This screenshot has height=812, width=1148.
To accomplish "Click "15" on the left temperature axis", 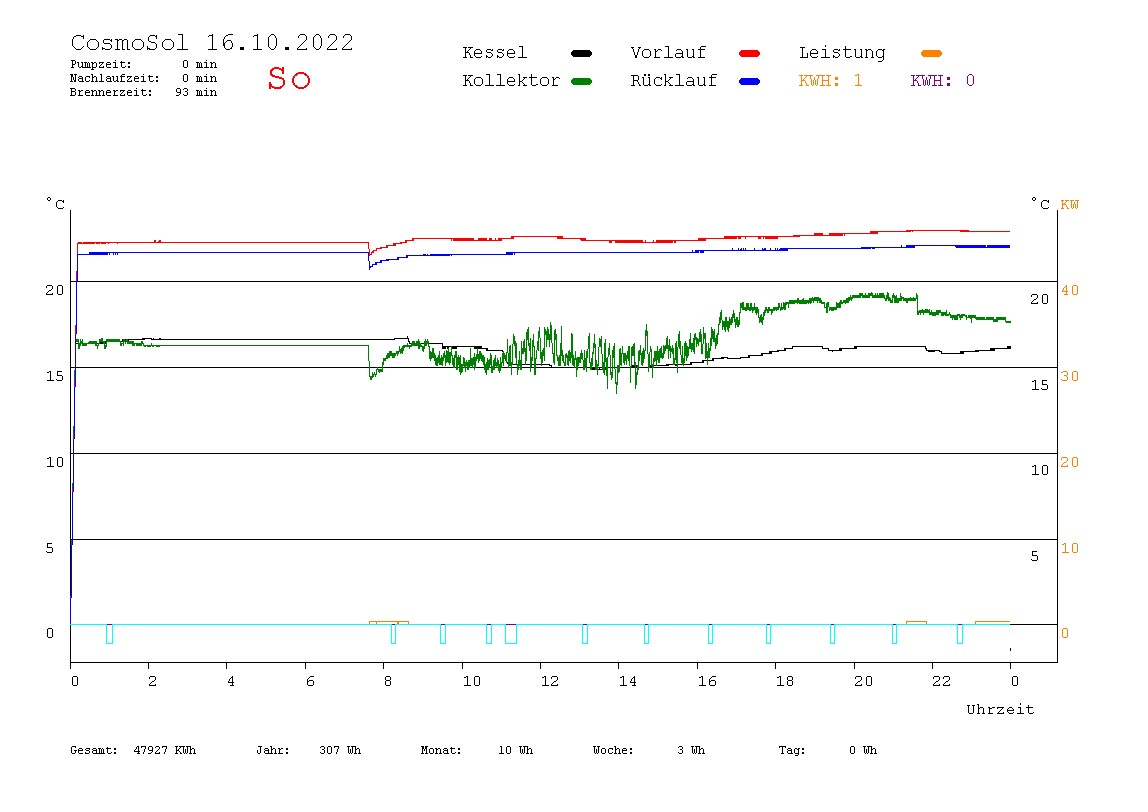I will pos(55,376).
